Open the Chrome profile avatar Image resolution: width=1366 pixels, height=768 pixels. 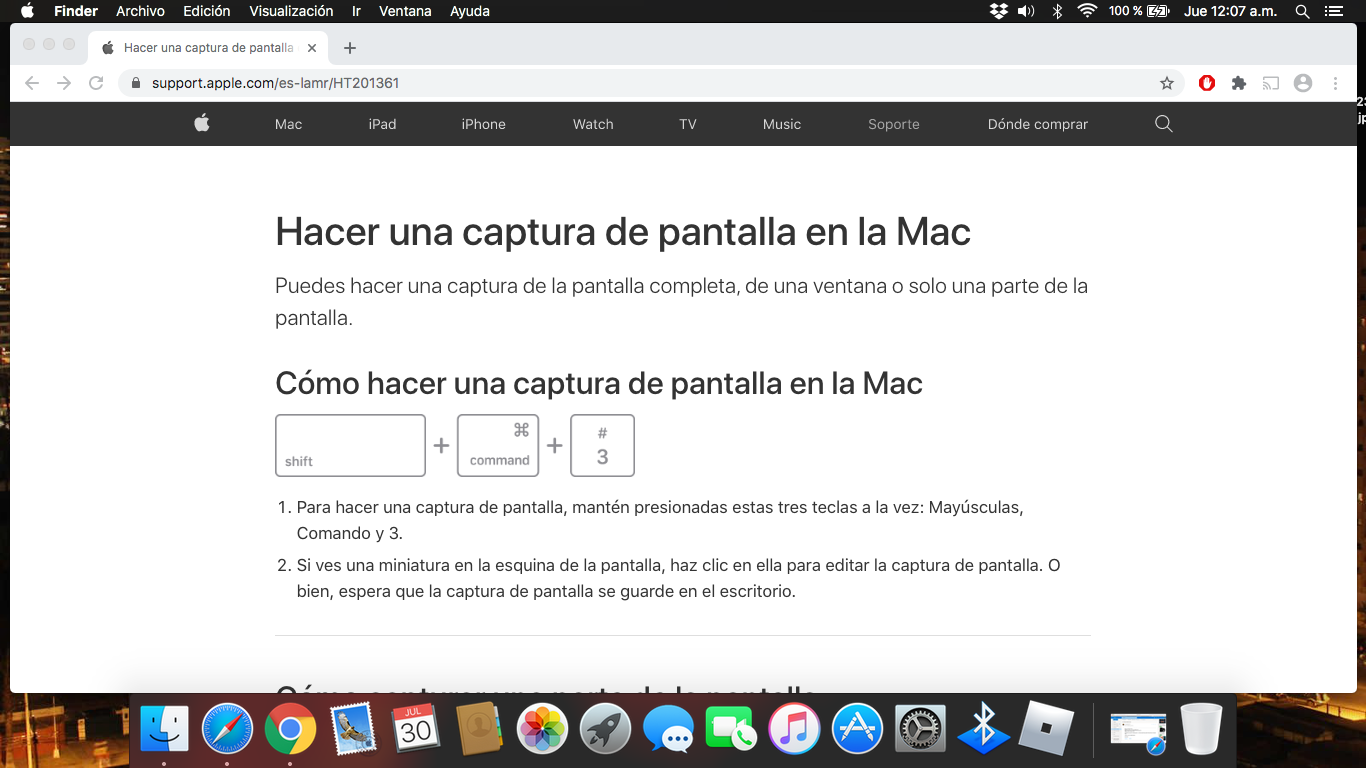pyautogui.click(x=1303, y=83)
